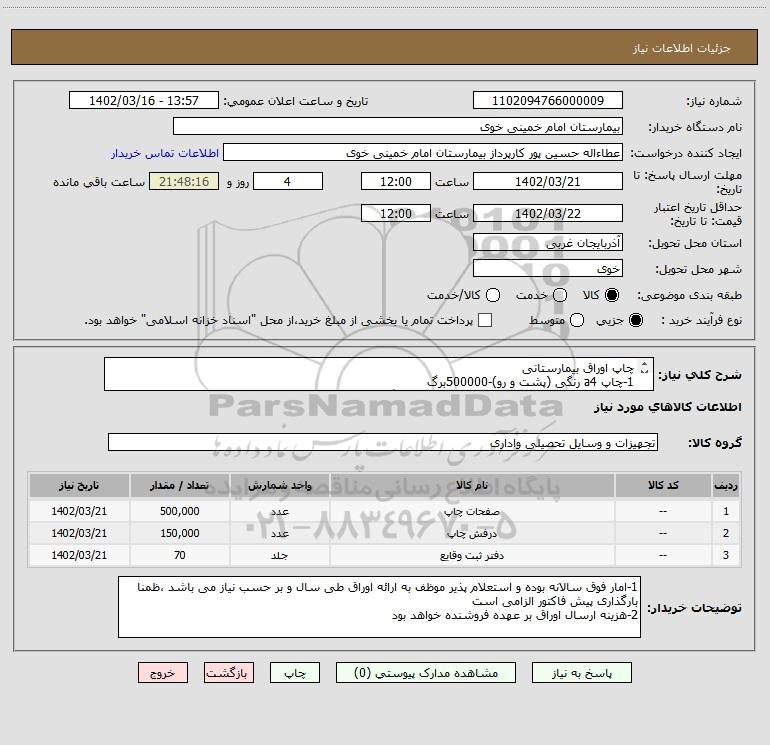Screen dimensions: 770x745
Task: Click the announcement date field 1402/03/16 - 13:57
Action: [144, 101]
